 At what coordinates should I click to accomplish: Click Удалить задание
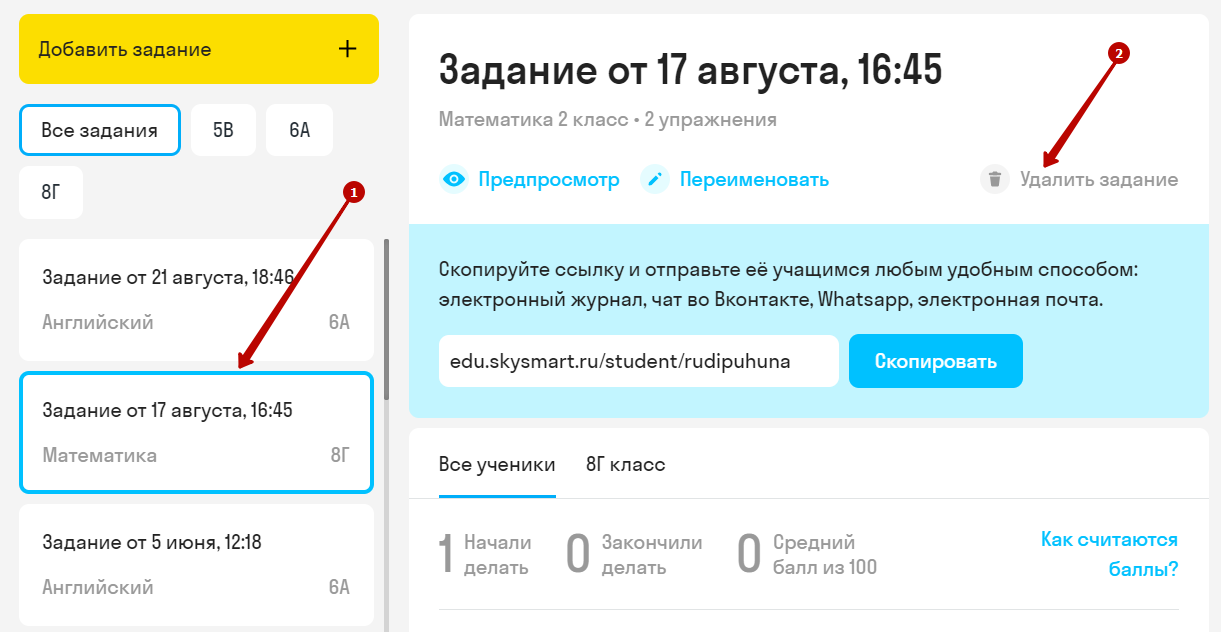click(x=1099, y=180)
